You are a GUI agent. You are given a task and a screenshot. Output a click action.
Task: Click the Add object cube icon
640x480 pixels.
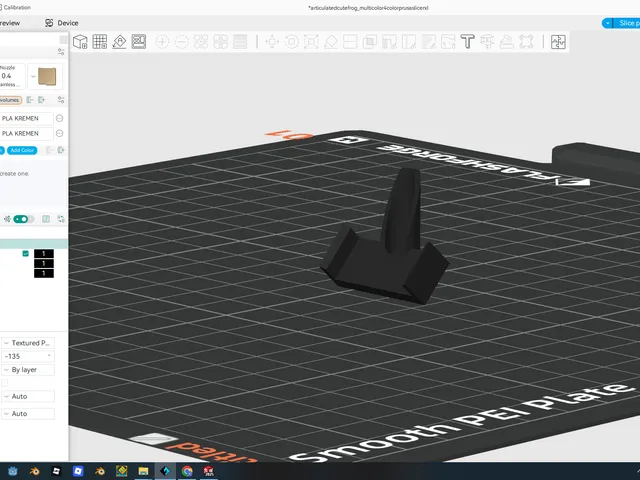(x=80, y=42)
